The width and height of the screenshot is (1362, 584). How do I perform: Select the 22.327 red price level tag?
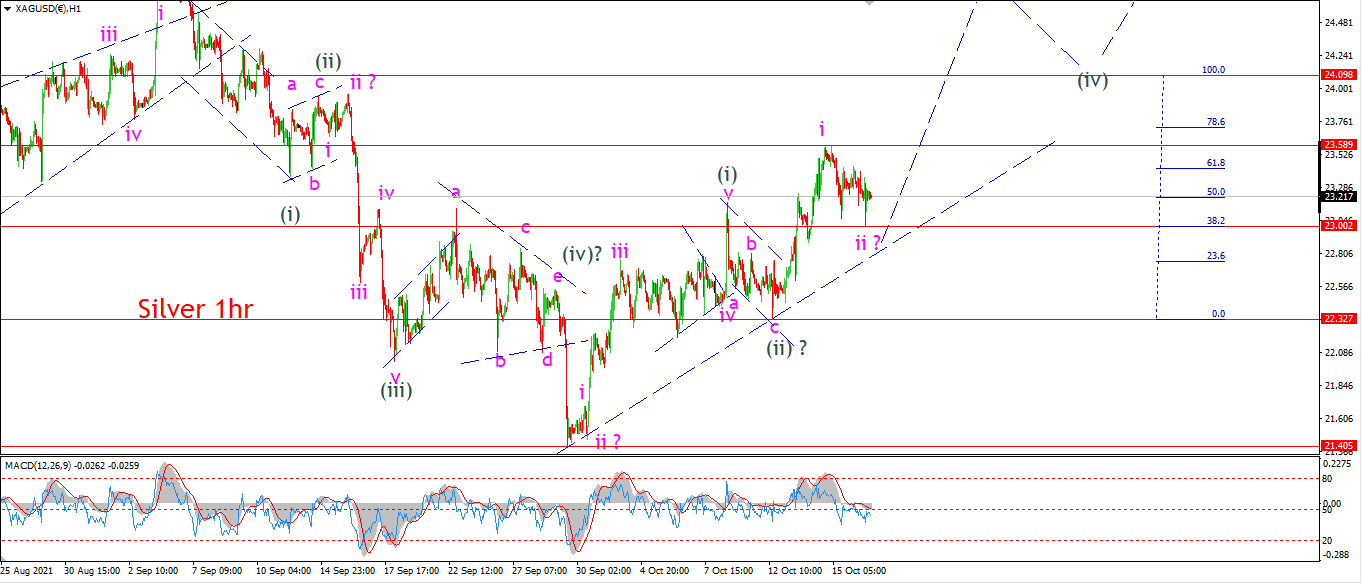coord(1339,319)
